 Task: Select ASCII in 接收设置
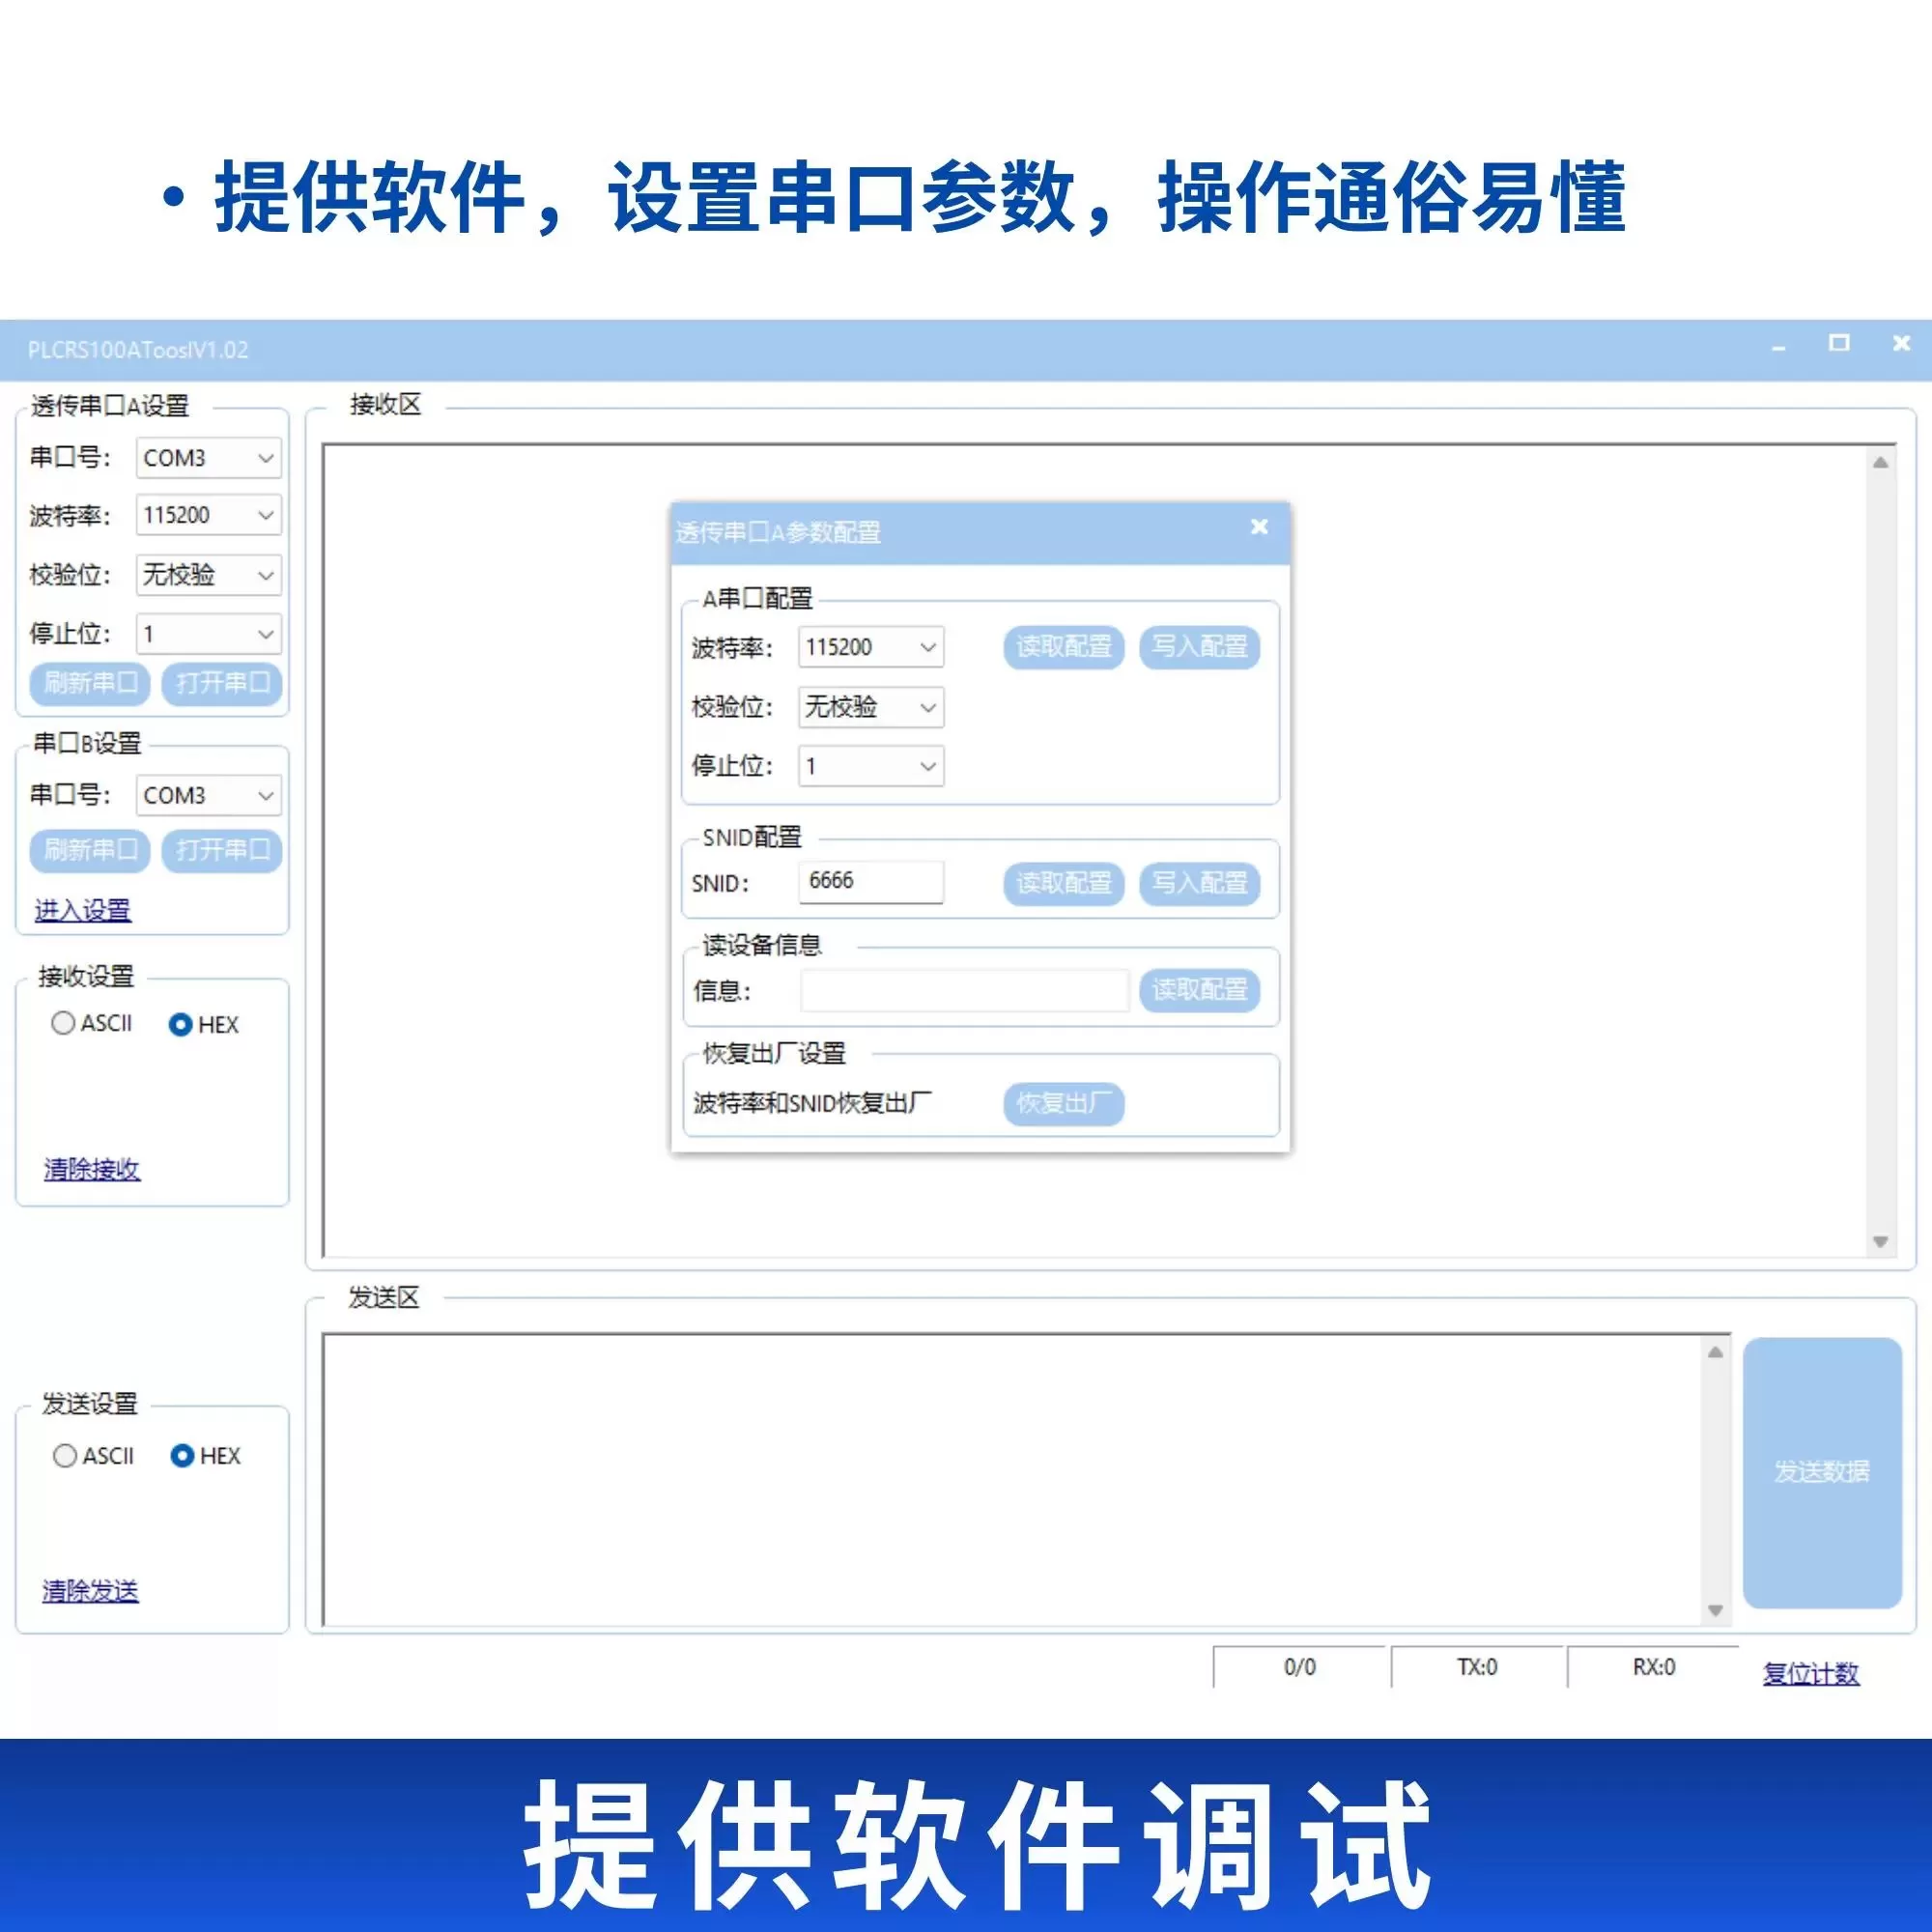(92, 1023)
